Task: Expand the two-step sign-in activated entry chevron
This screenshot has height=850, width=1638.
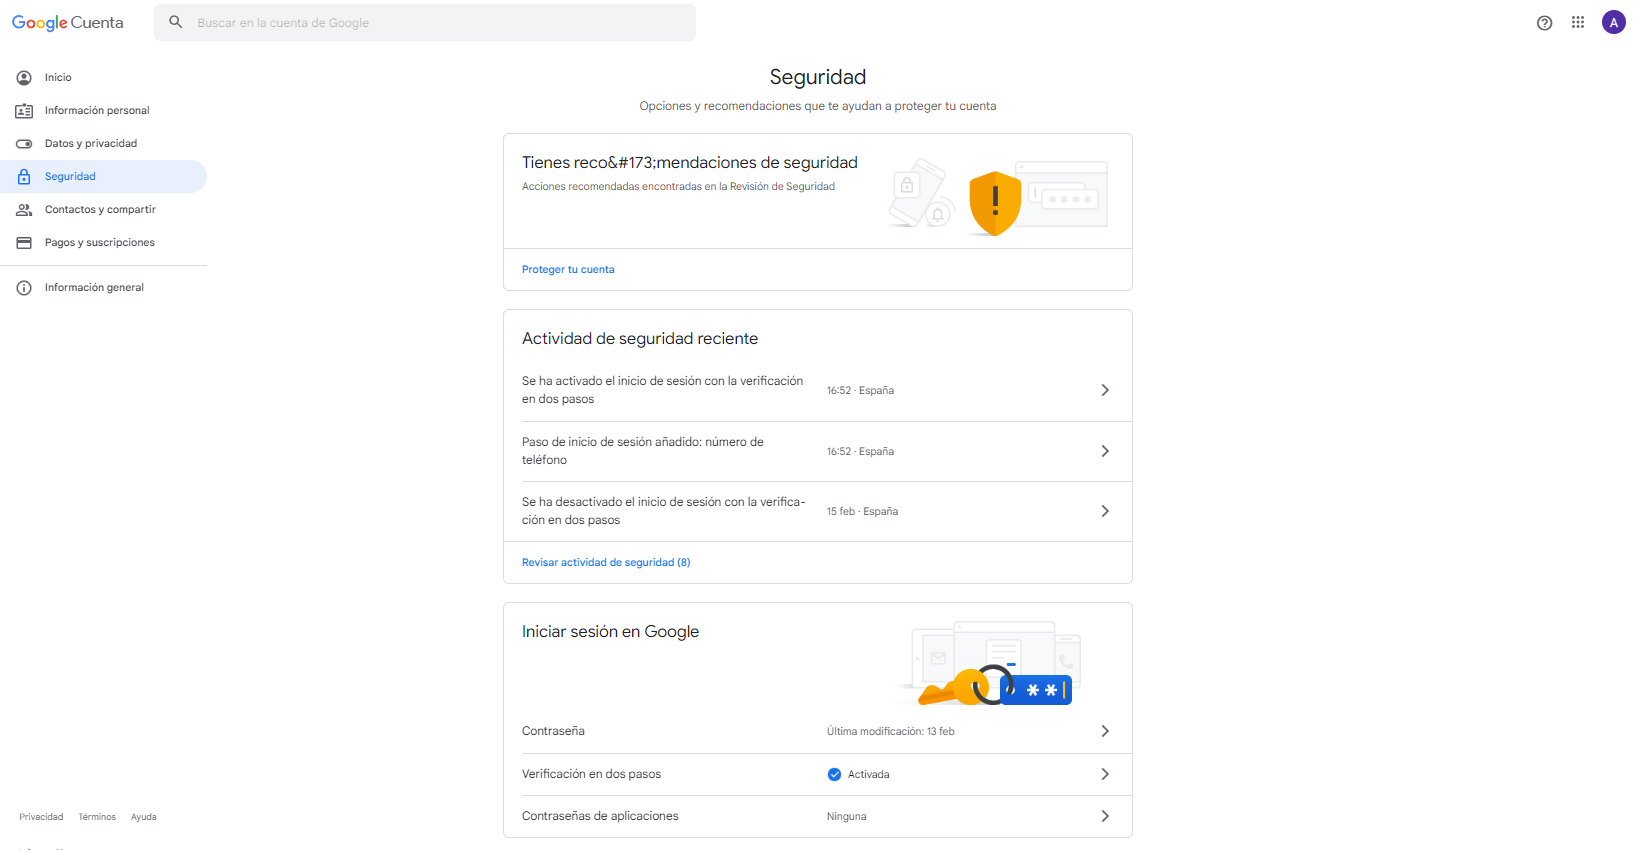Action: click(x=1104, y=390)
